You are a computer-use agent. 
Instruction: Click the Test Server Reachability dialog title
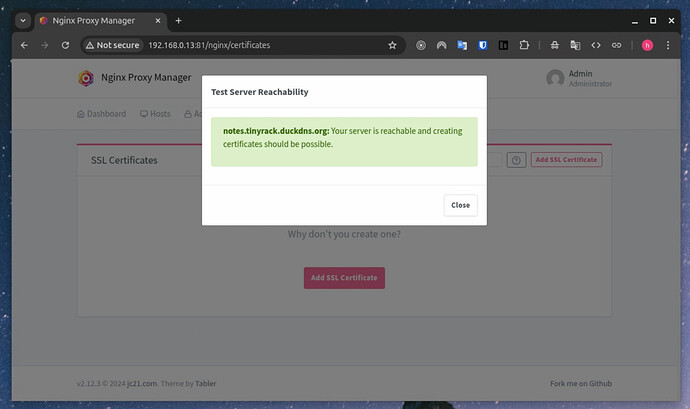click(260, 92)
